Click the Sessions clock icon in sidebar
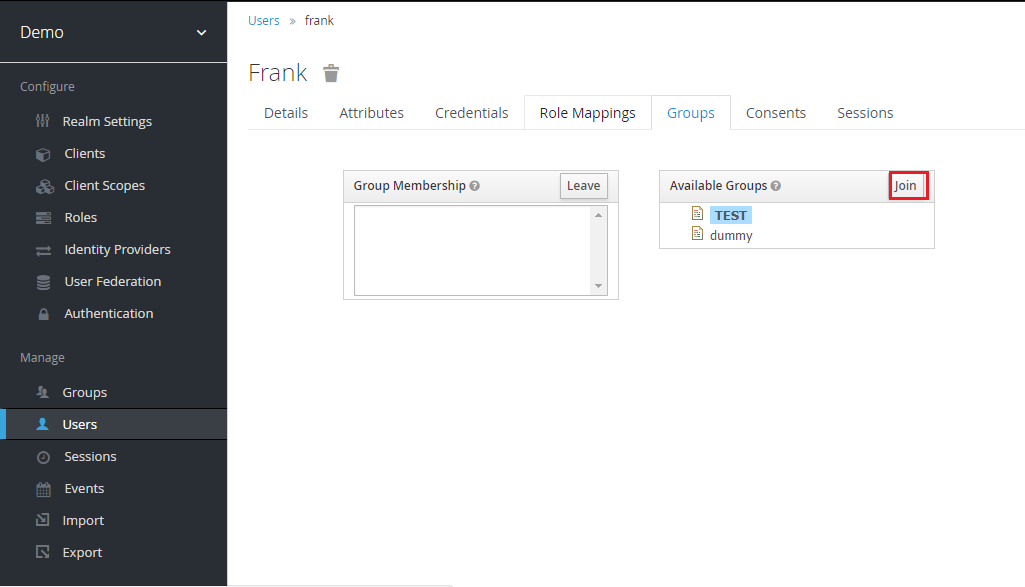The image size is (1025, 587). (x=43, y=457)
